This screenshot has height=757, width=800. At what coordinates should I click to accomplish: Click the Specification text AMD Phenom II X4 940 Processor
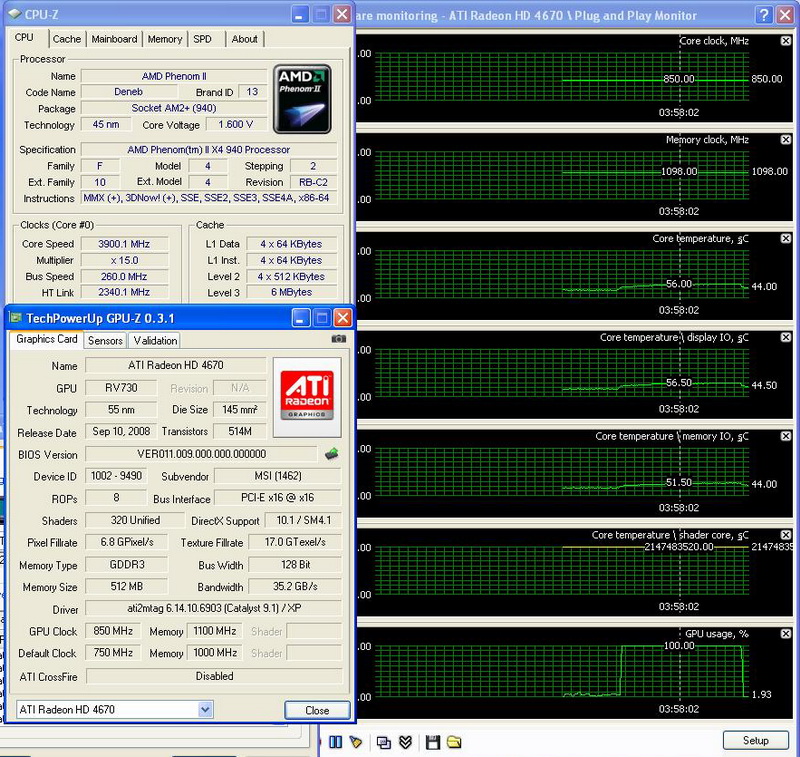coord(209,149)
